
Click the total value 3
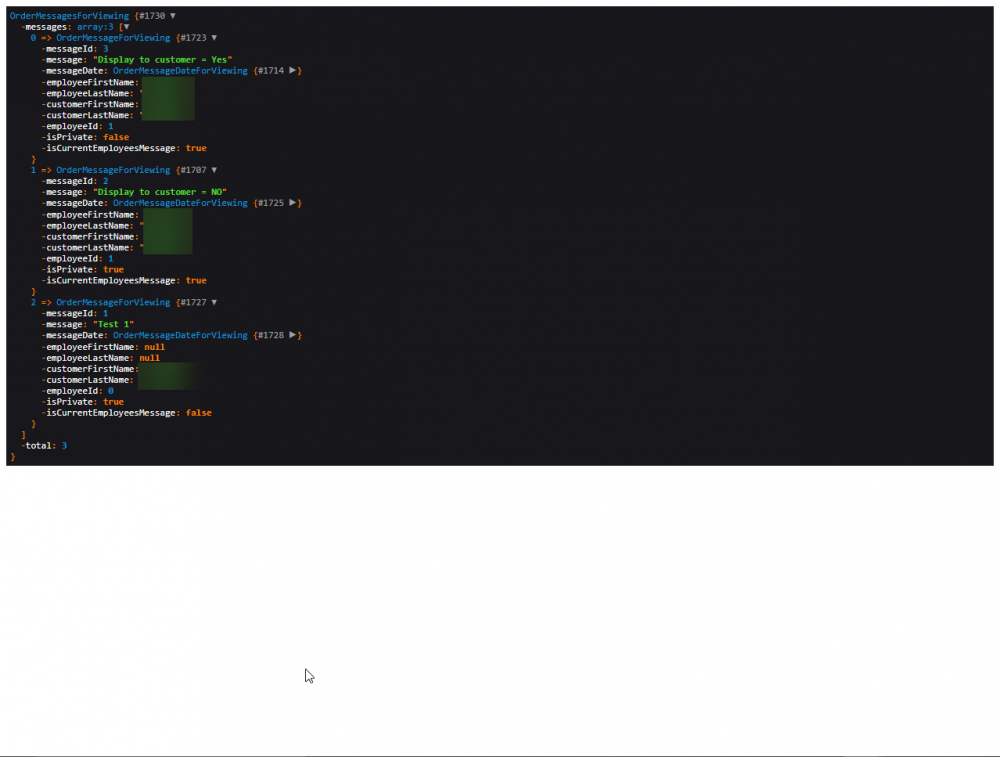64,446
